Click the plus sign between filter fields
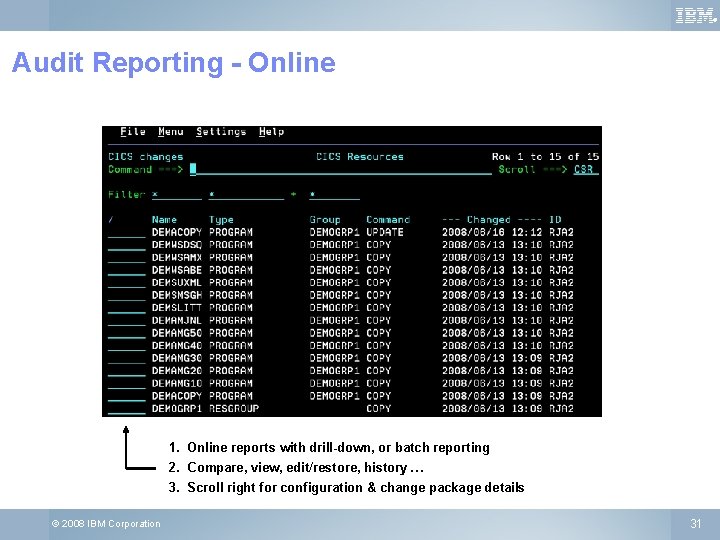Image resolution: width=720 pixels, height=540 pixels. [293, 195]
